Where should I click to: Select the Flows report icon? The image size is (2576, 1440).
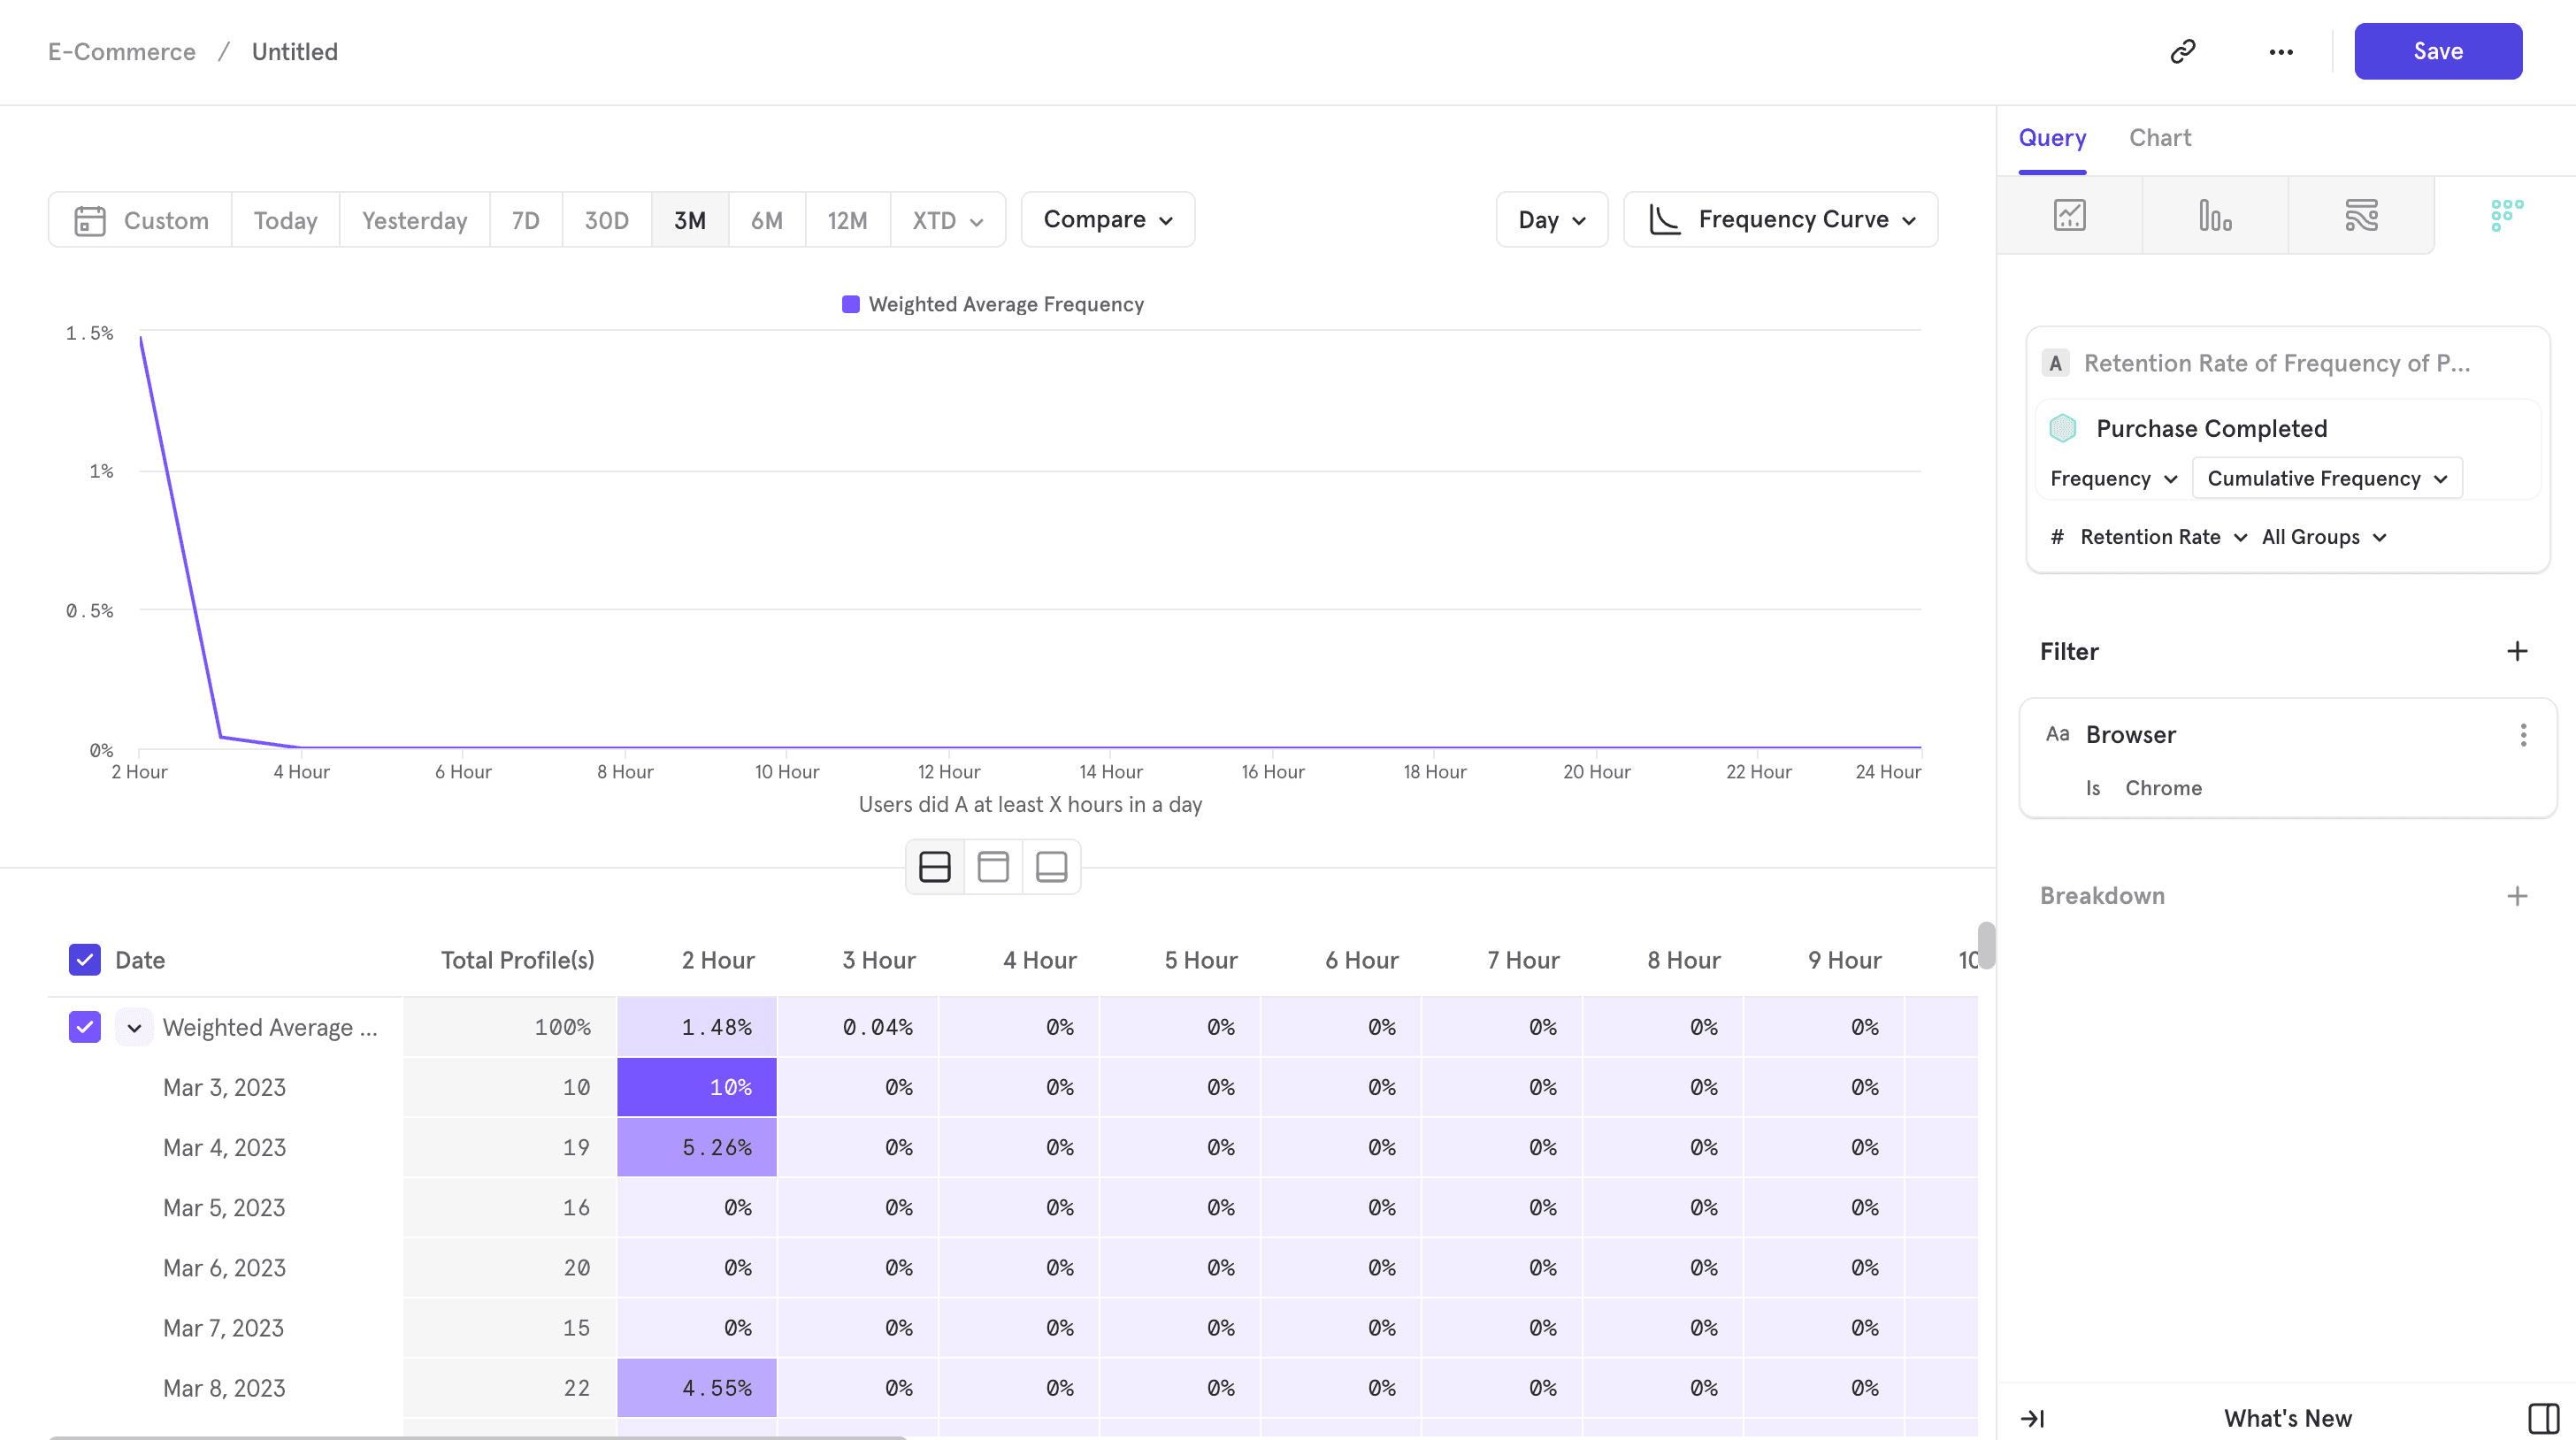click(x=2361, y=215)
